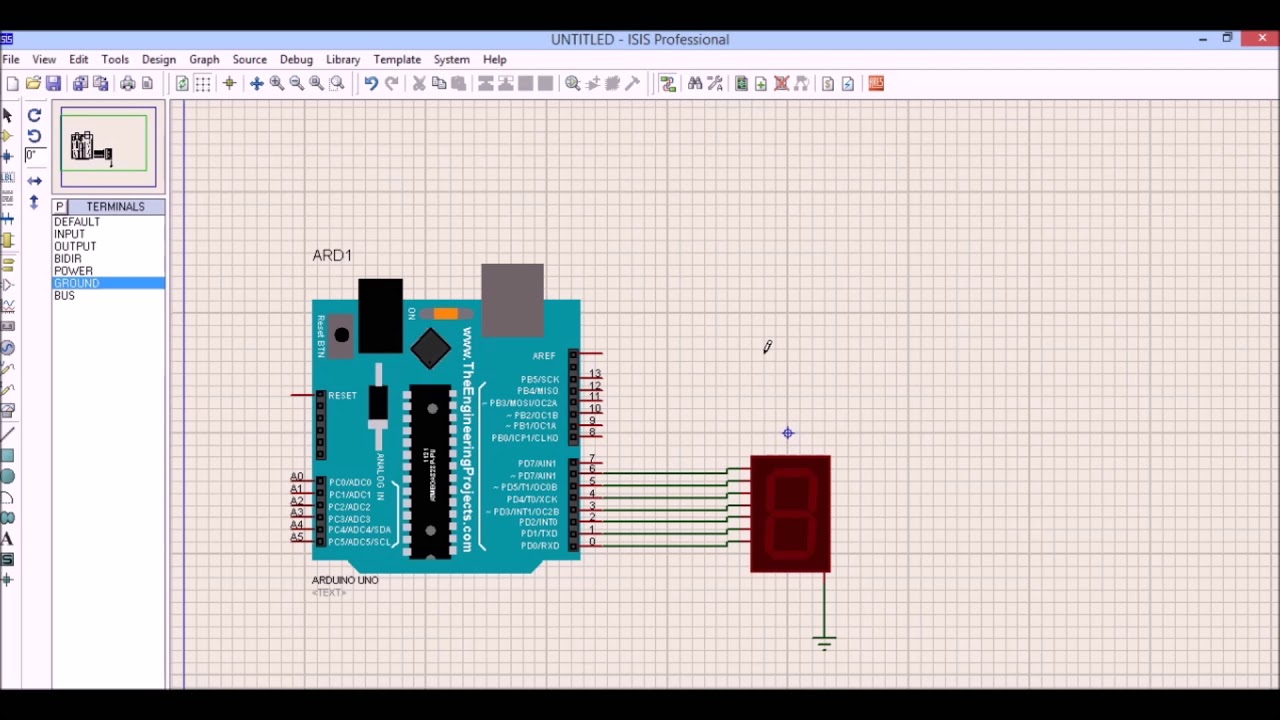1280x720 pixels.
Task: Open the Help menu
Action: [495, 60]
